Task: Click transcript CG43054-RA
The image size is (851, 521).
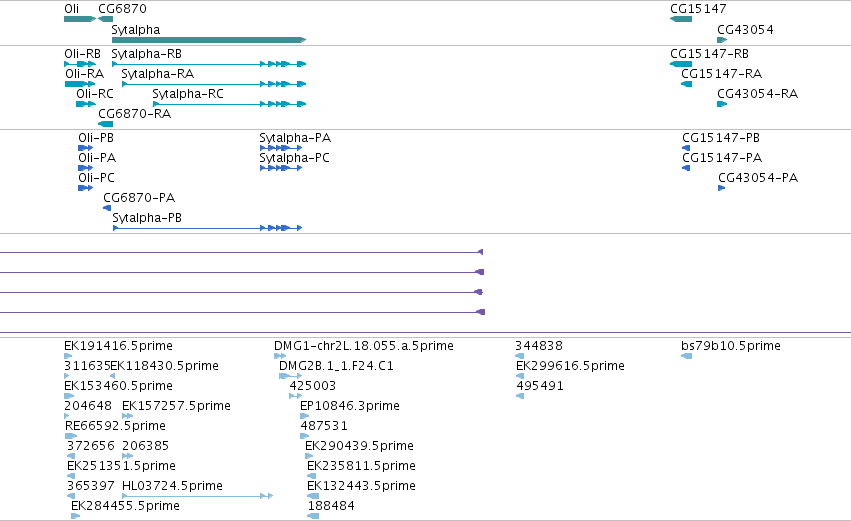Action: 722,104
